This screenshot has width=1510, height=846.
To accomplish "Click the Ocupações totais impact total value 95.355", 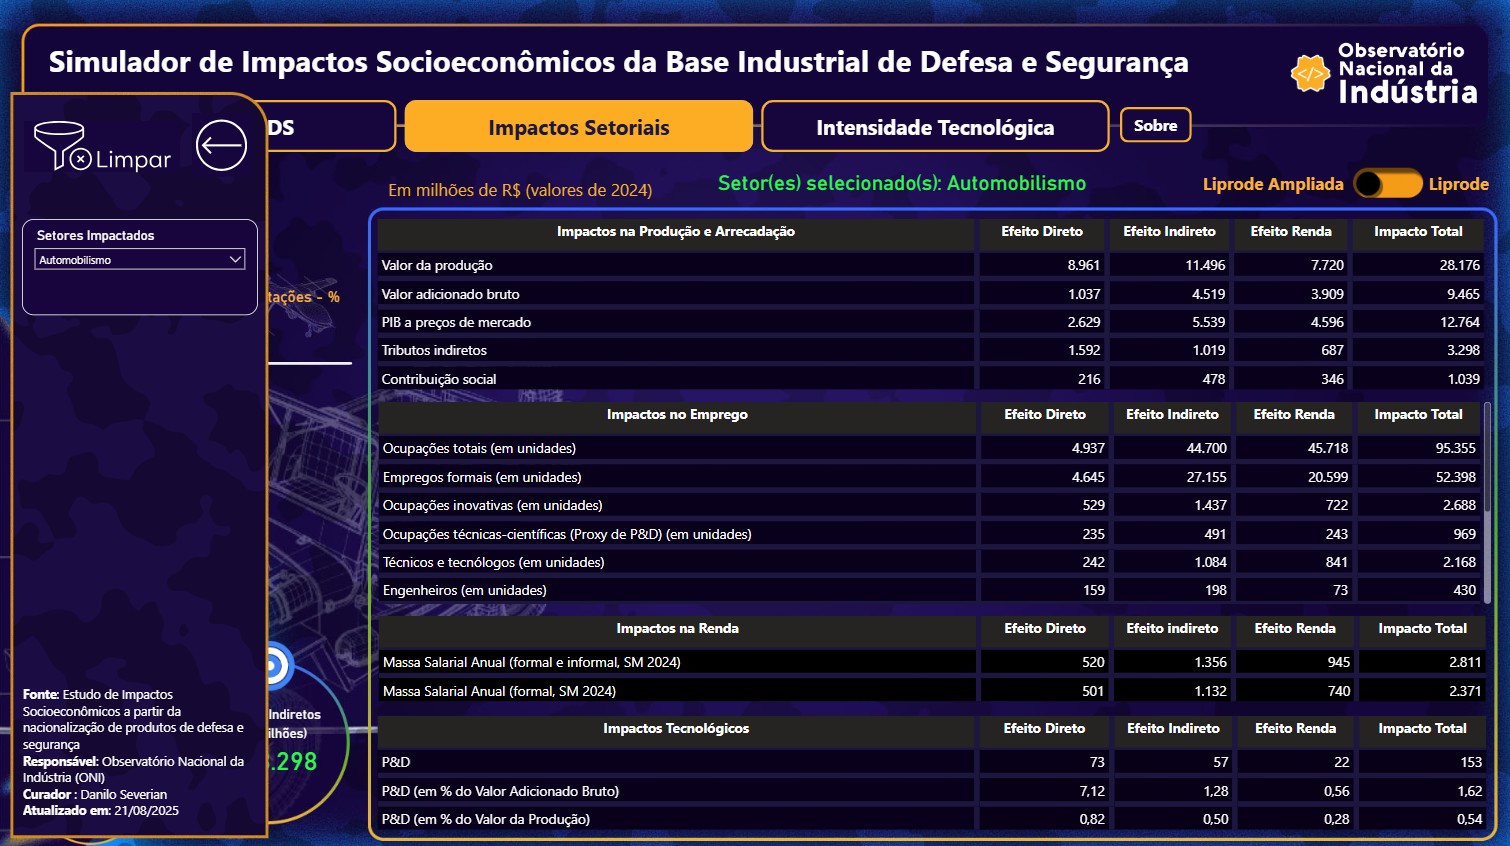I will pos(1455,449).
